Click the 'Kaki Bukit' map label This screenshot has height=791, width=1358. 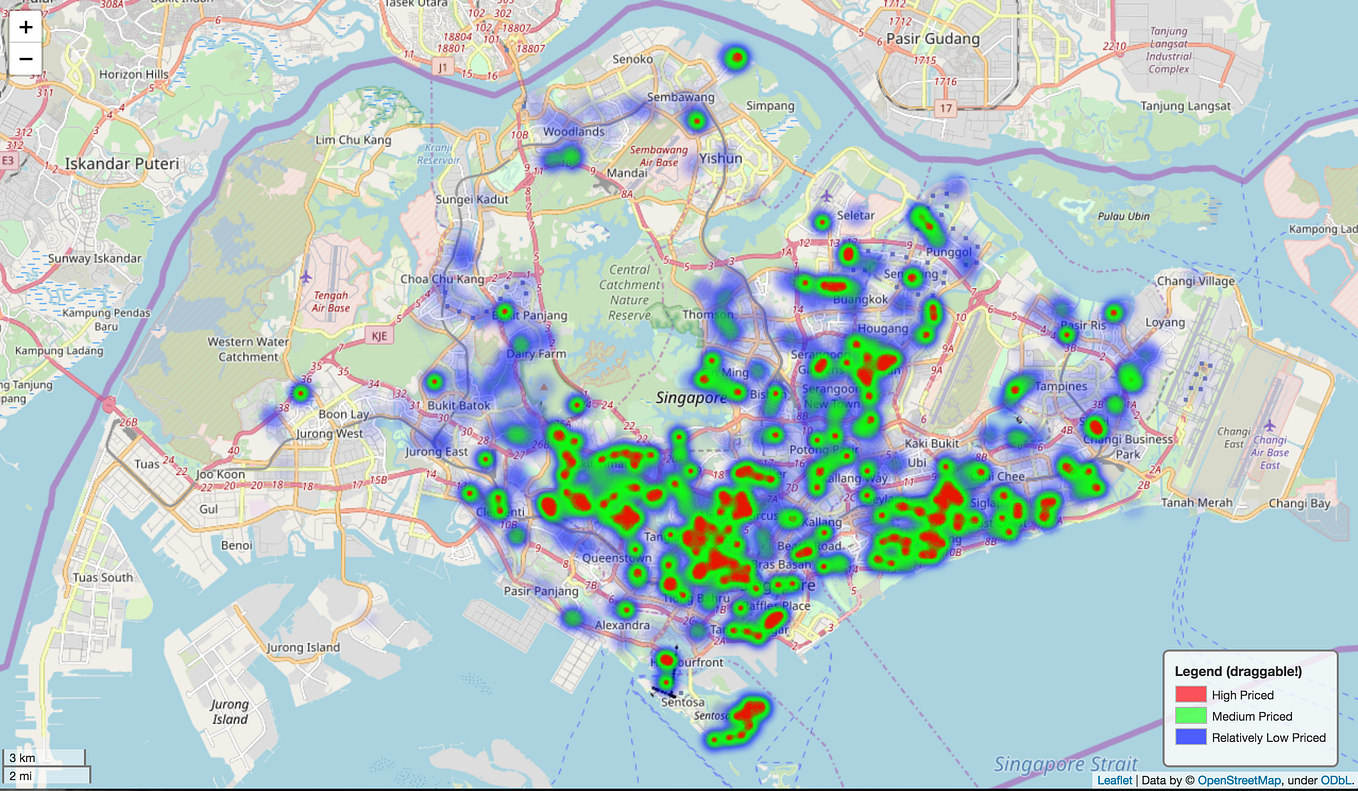pyautogui.click(x=931, y=443)
